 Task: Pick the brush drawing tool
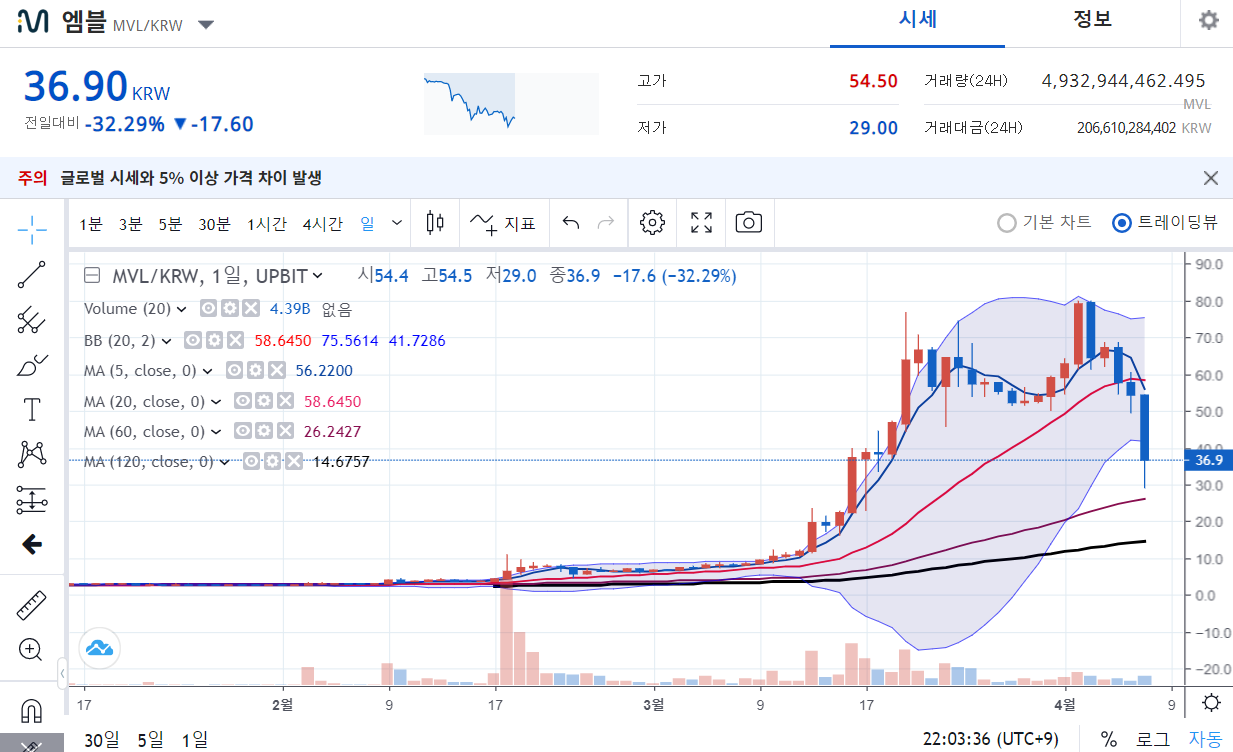click(x=32, y=365)
